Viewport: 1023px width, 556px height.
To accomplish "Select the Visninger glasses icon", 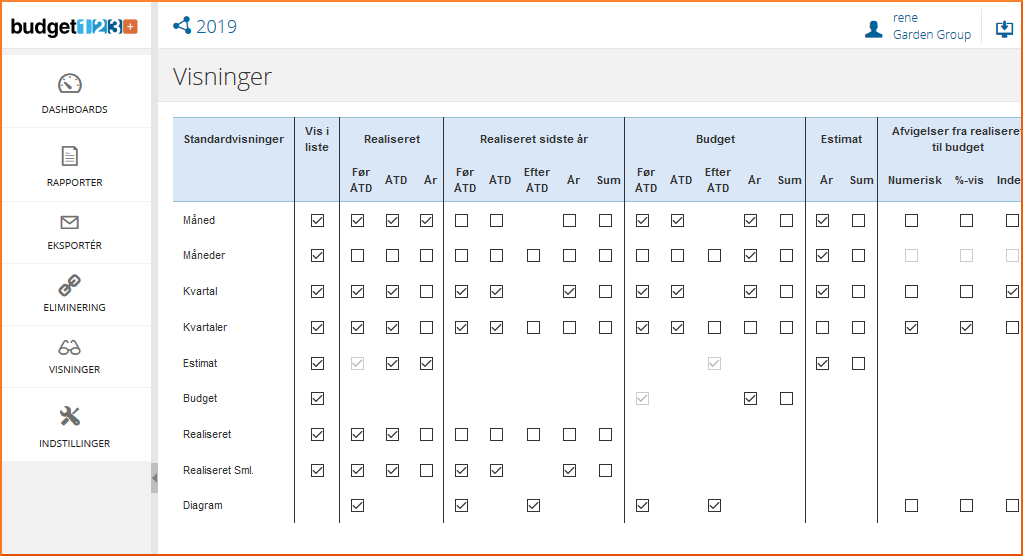I will [69, 347].
